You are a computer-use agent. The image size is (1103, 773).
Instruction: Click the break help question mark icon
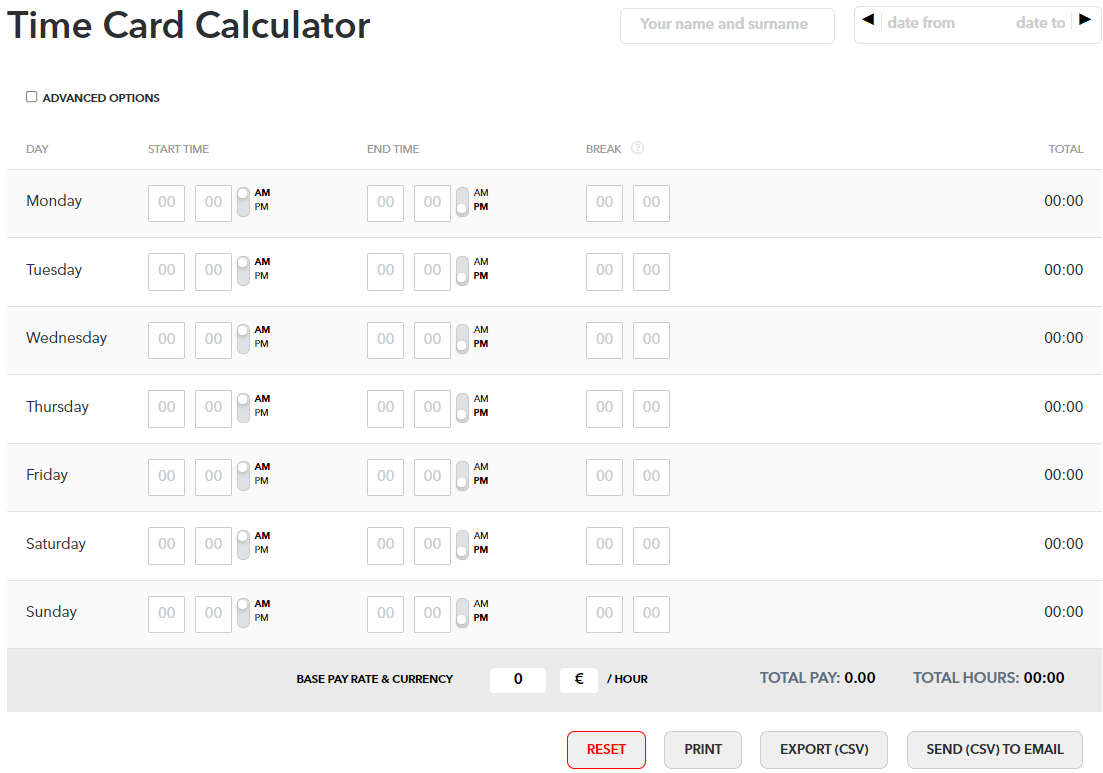tap(638, 148)
